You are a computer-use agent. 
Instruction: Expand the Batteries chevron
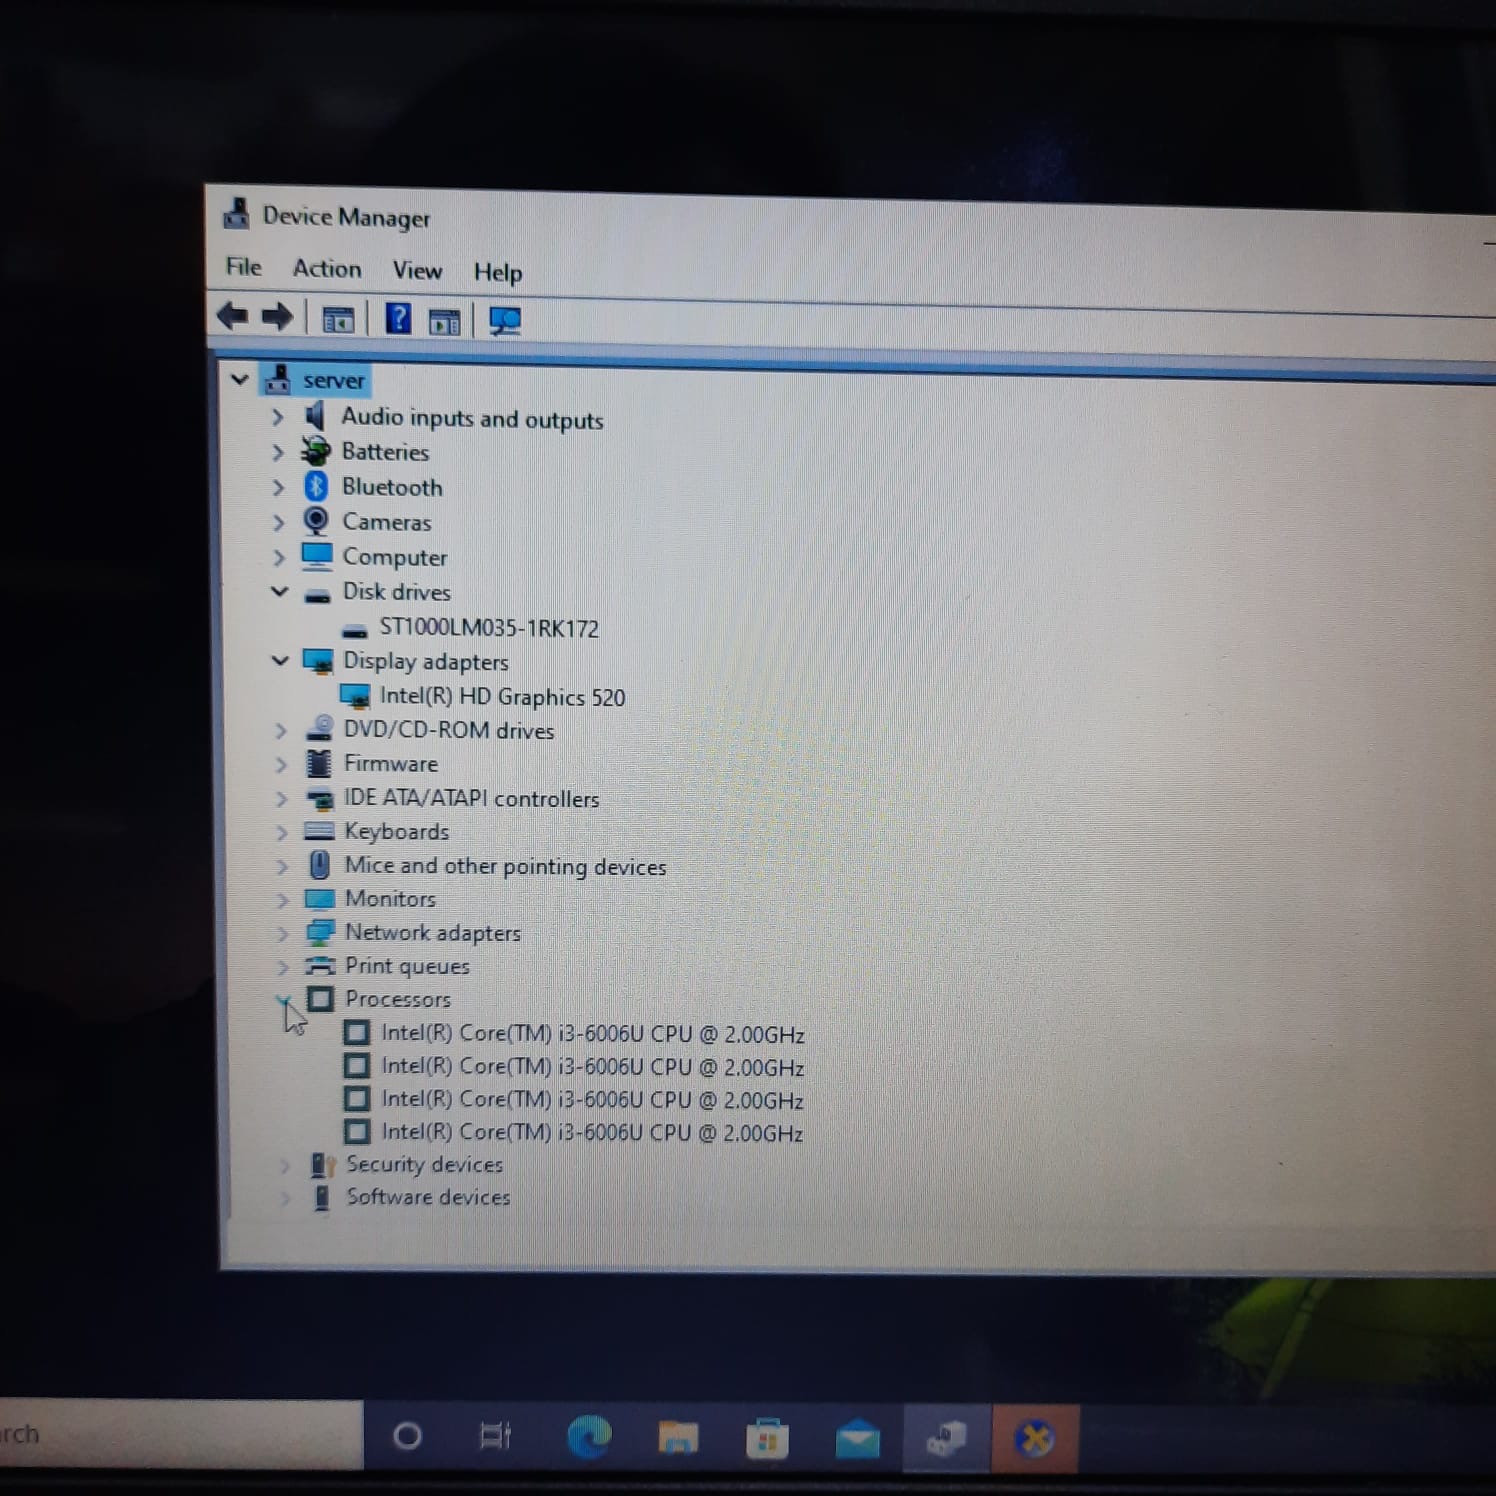(x=278, y=452)
